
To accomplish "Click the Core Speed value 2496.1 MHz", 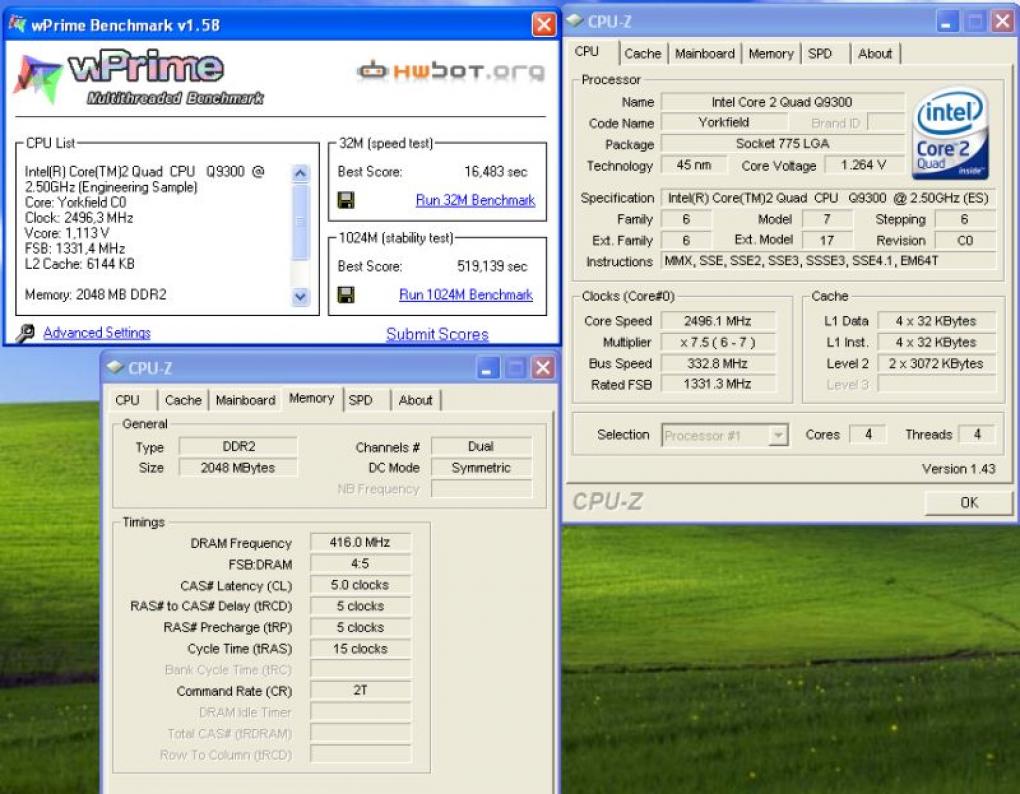I will (718, 321).
